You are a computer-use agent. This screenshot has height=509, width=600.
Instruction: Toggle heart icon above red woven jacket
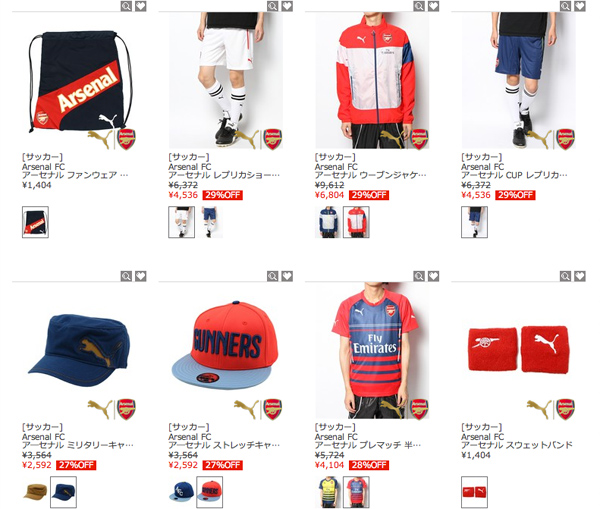coord(434,6)
